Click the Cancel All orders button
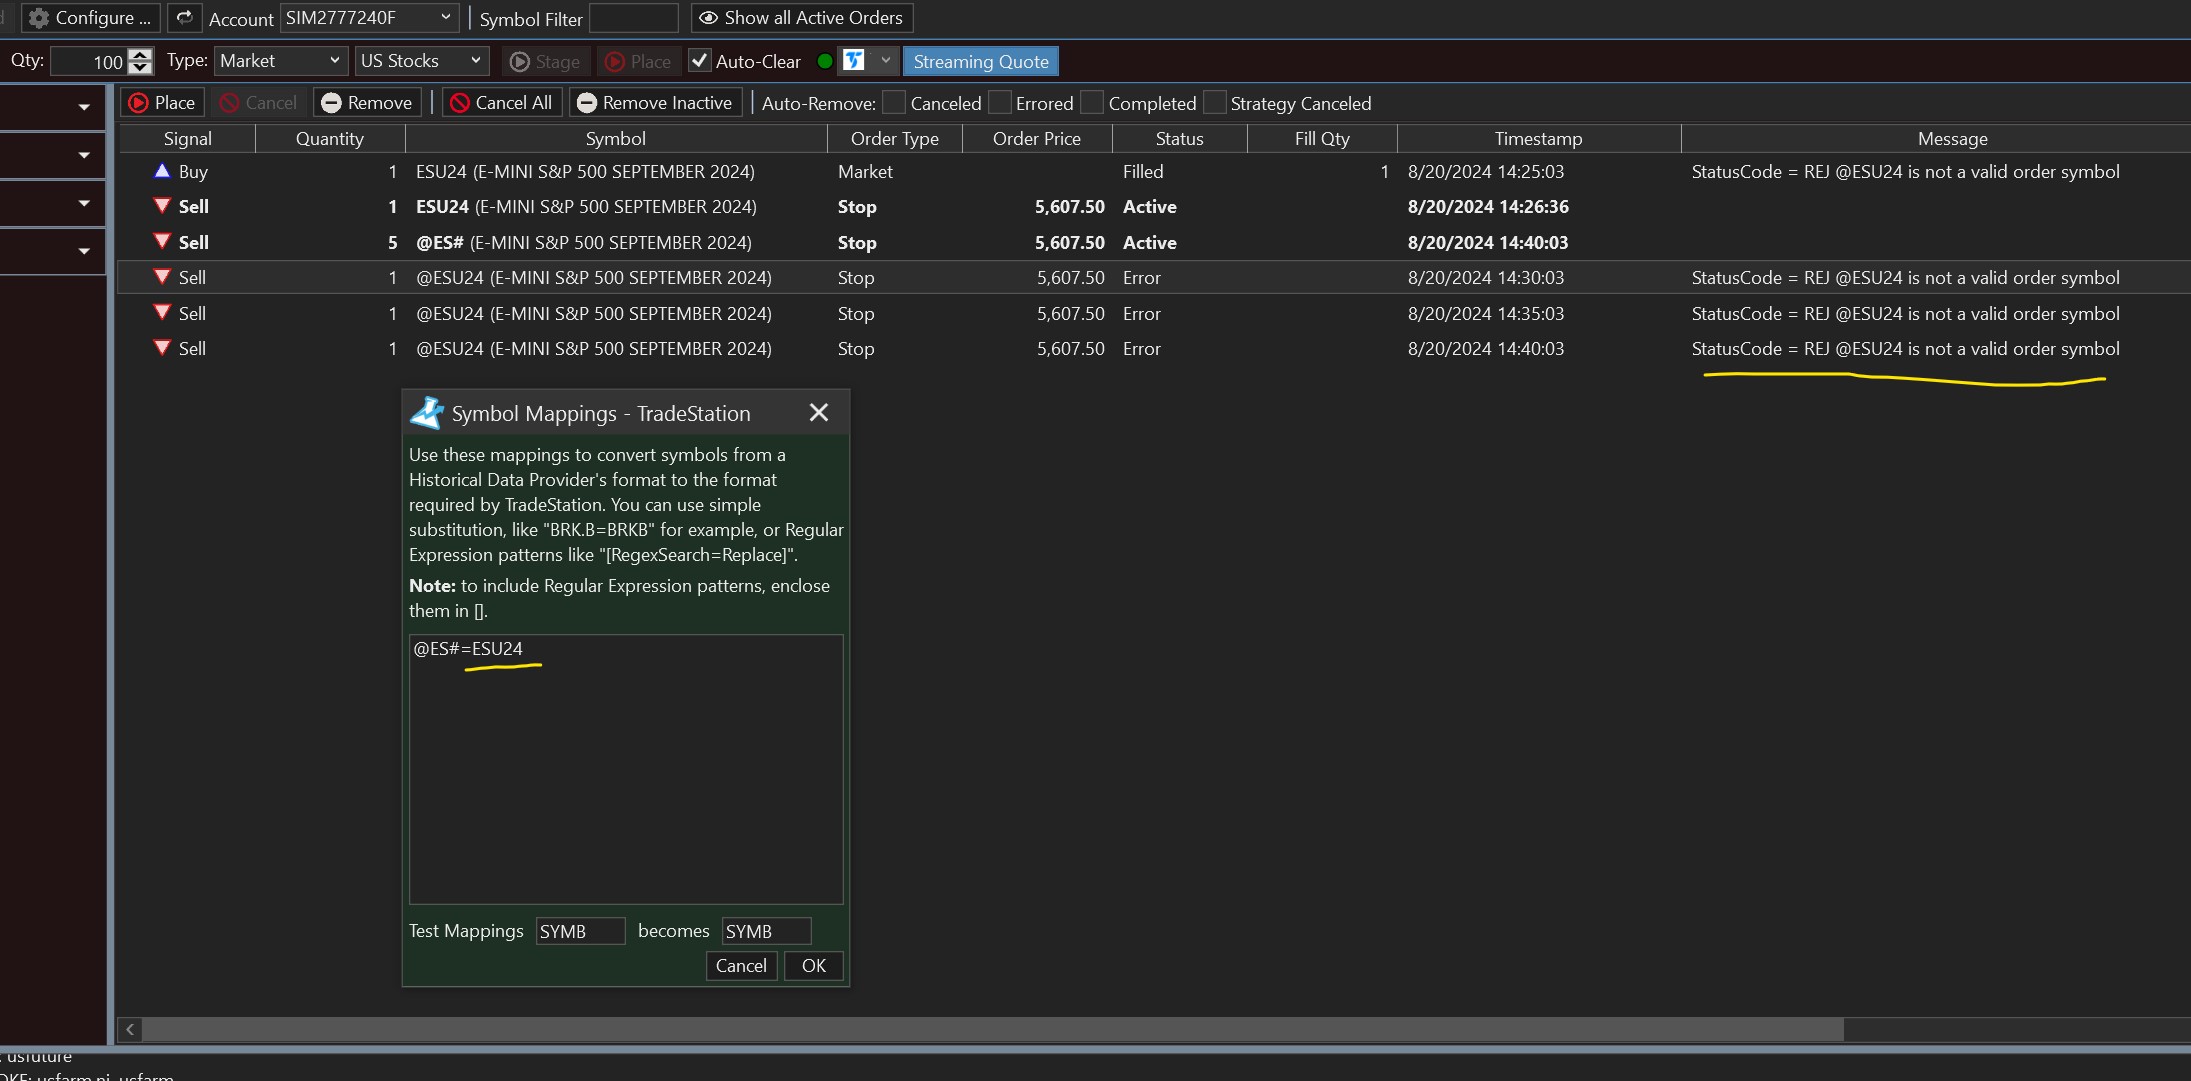 click(x=501, y=103)
